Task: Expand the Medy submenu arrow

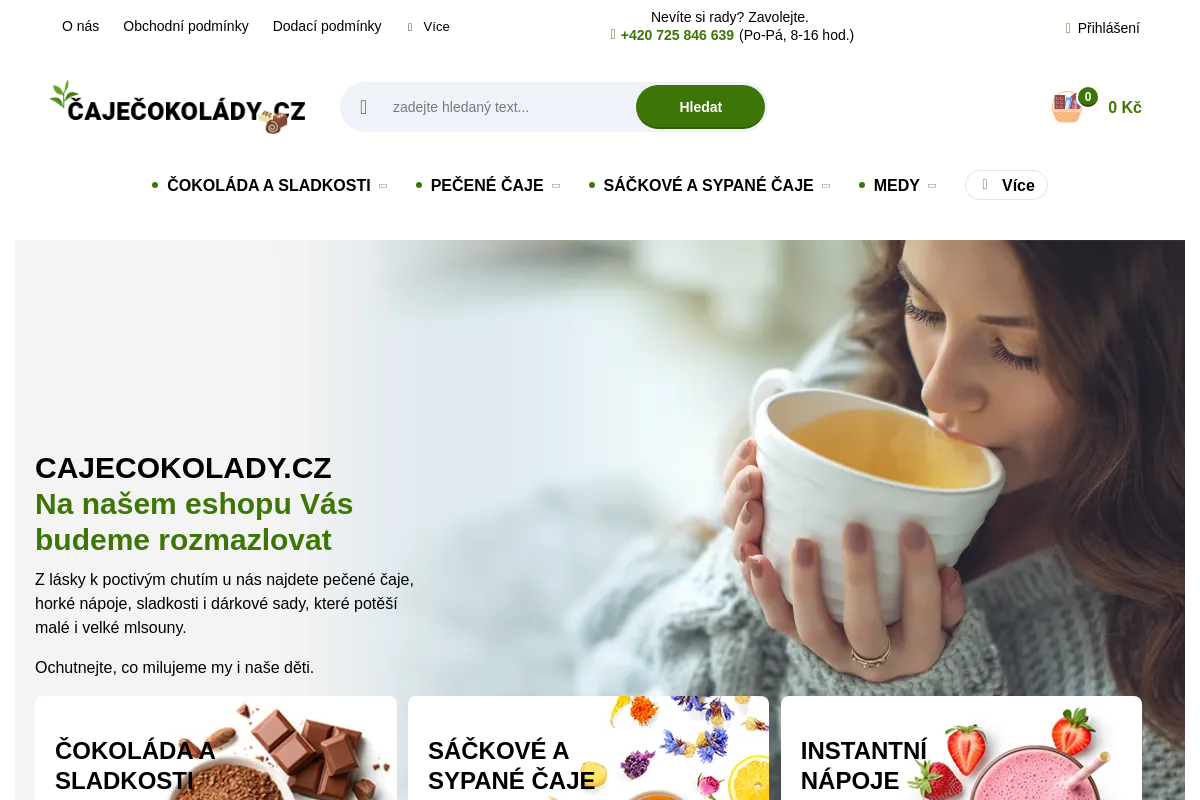Action: [932, 186]
